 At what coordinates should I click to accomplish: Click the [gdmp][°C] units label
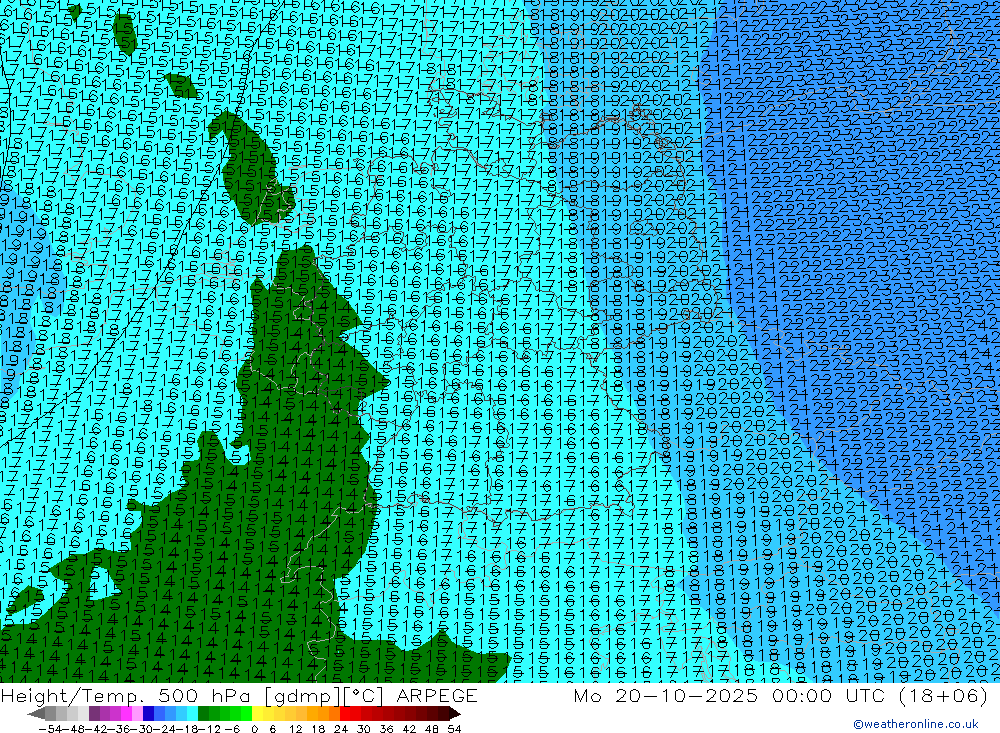(x=326, y=695)
